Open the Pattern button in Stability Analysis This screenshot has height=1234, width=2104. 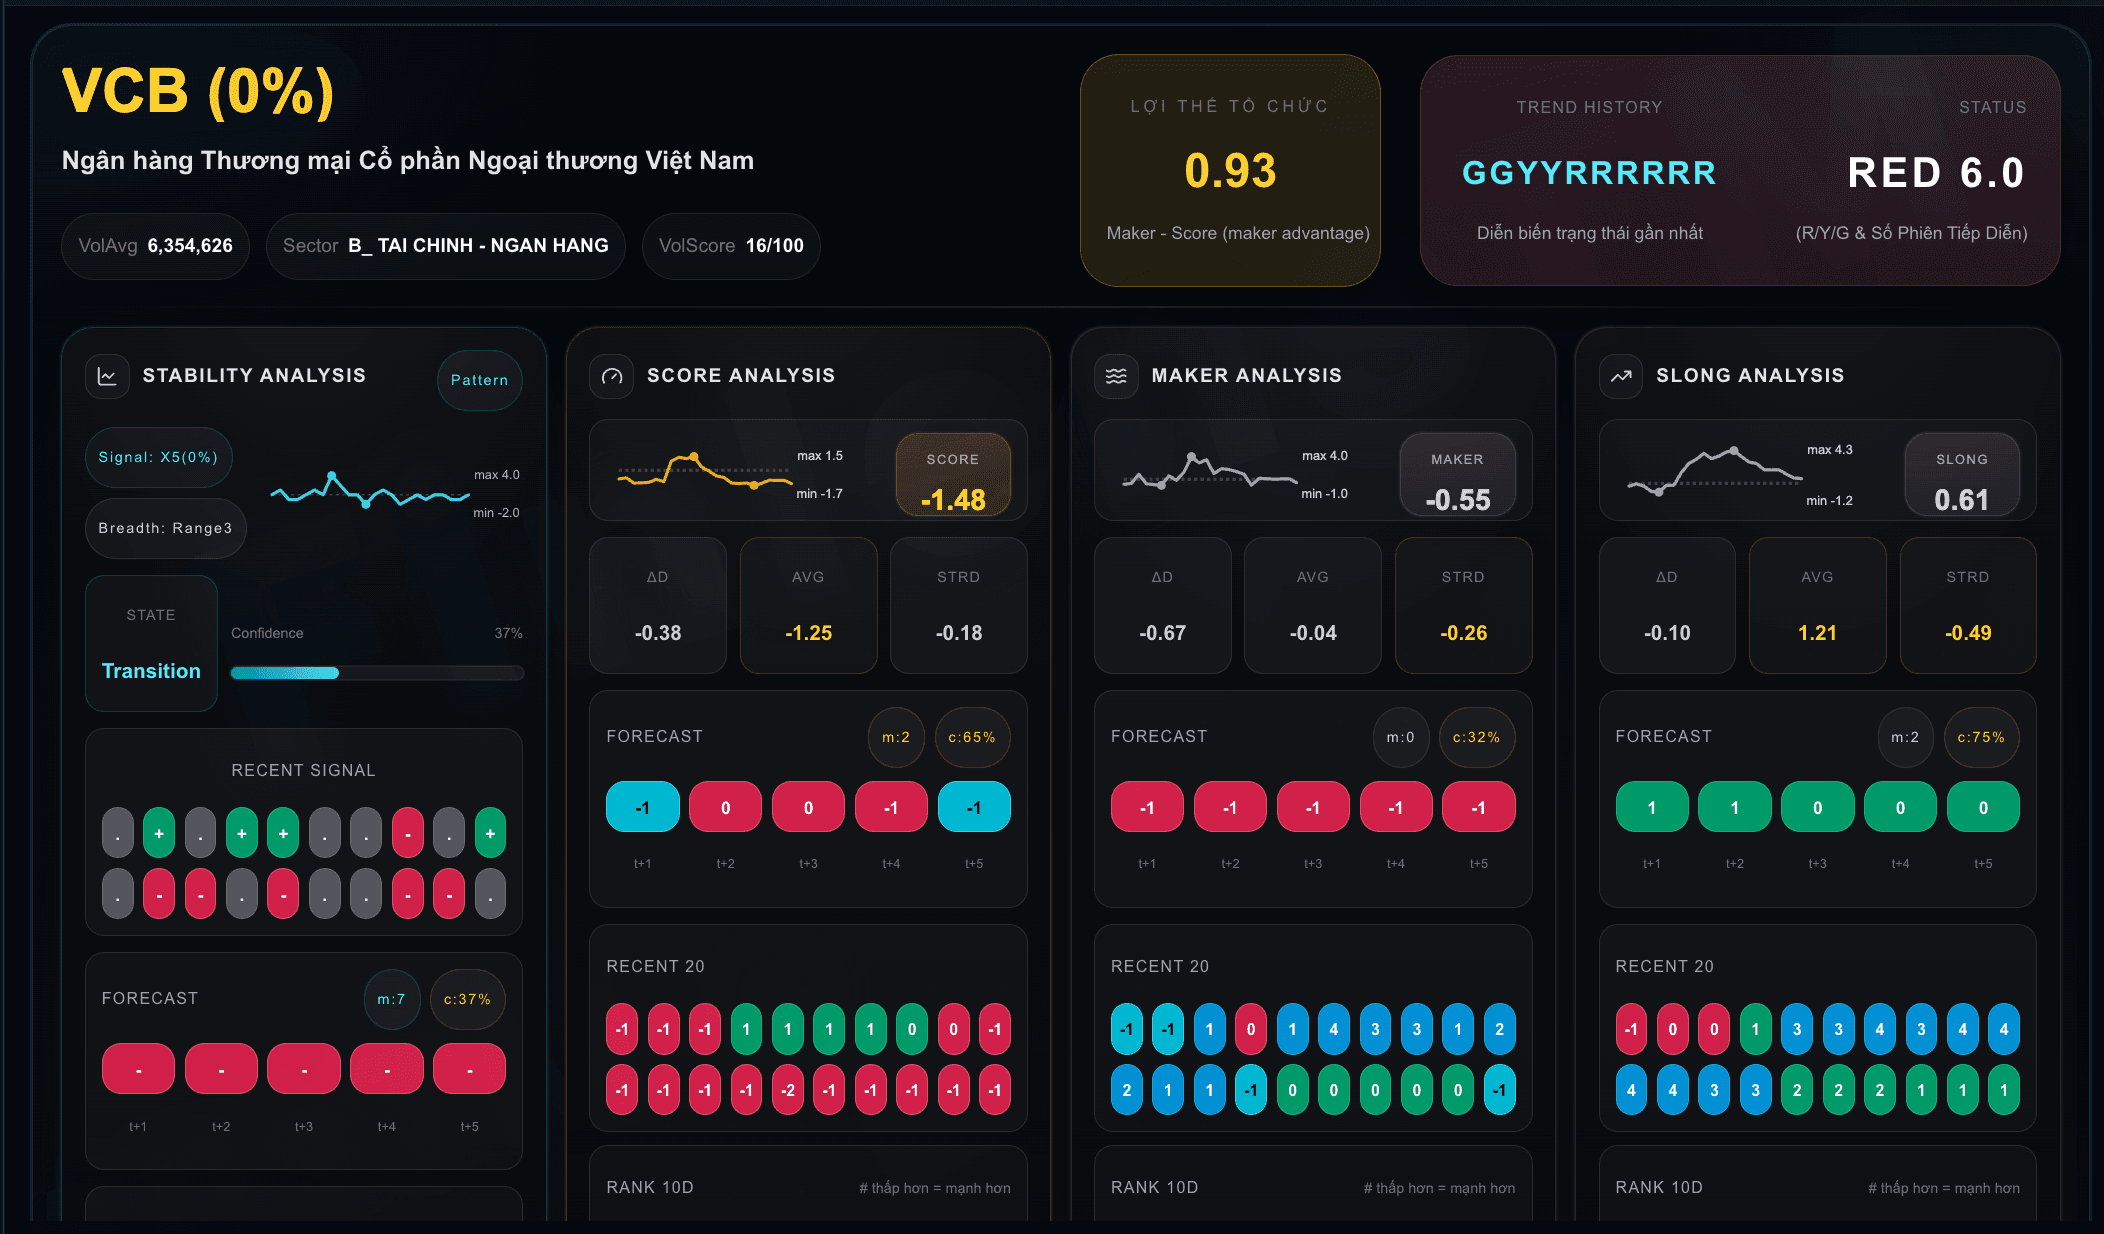click(x=480, y=380)
